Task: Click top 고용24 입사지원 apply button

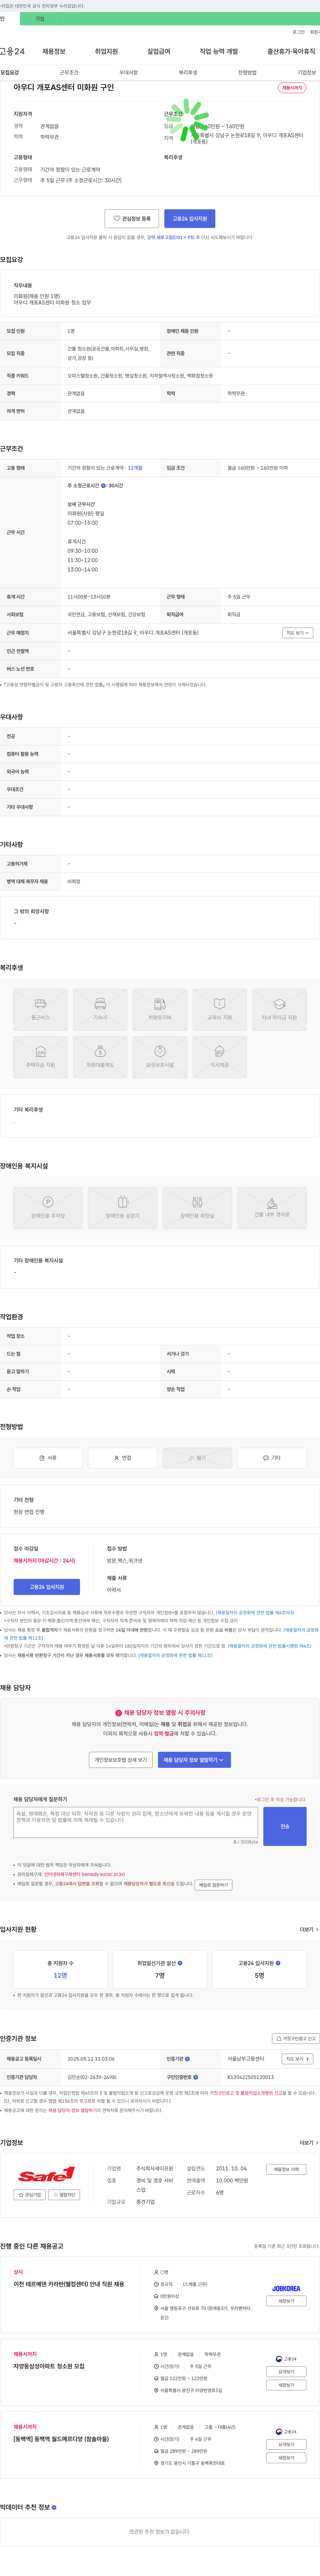Action: (190, 218)
